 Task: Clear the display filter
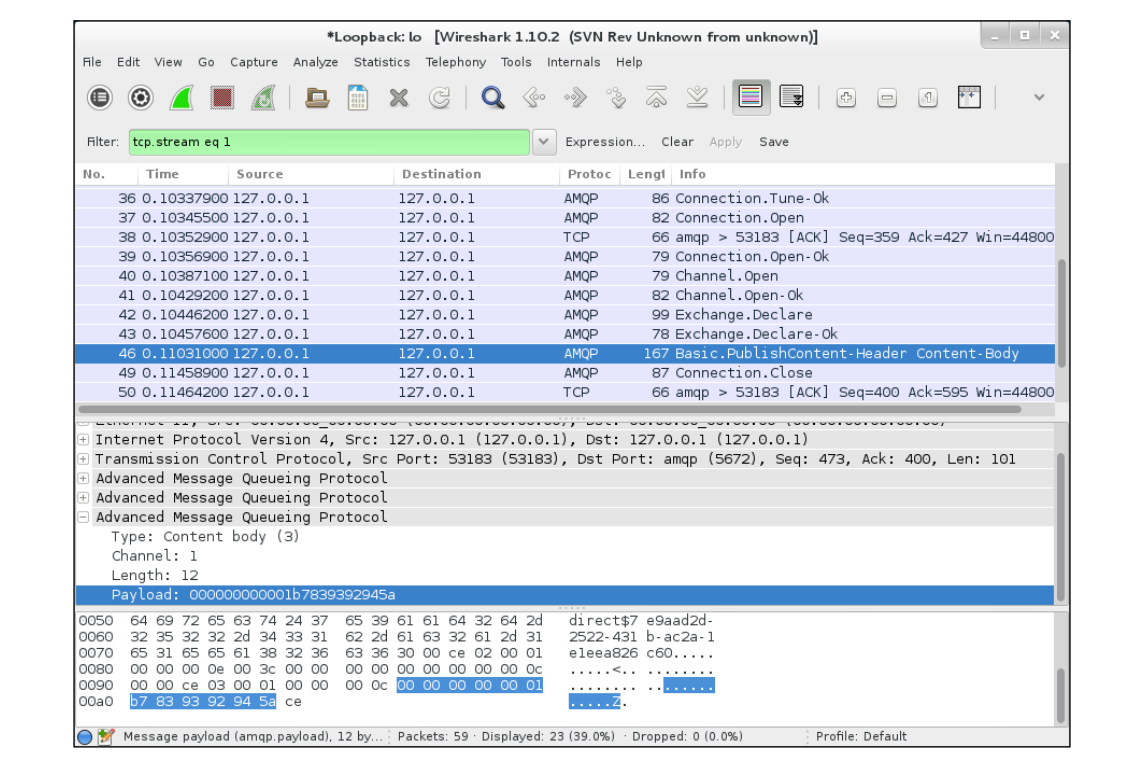click(x=677, y=142)
